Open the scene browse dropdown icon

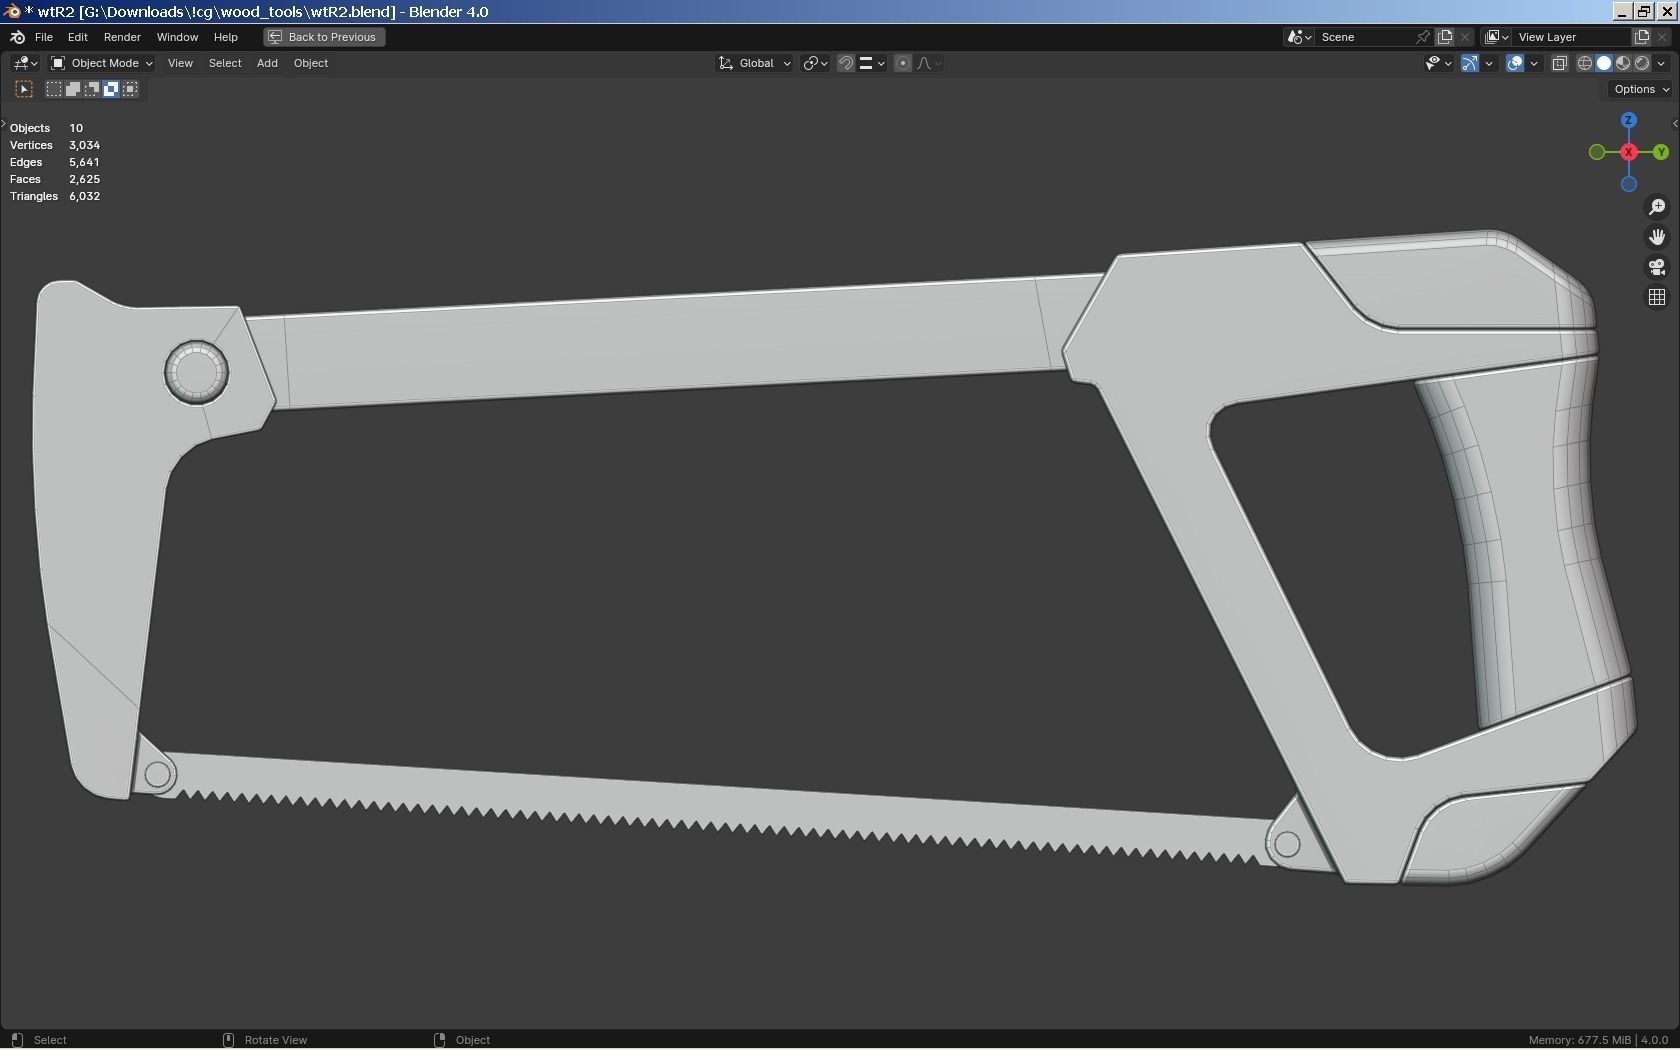click(x=1299, y=37)
